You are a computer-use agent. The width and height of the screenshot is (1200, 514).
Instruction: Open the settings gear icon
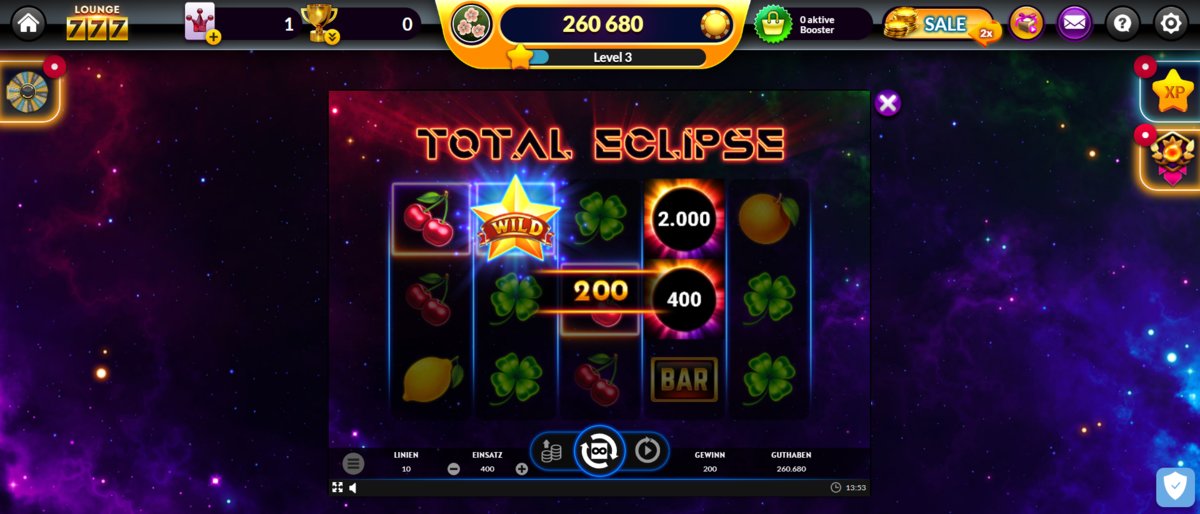[x=1170, y=22]
